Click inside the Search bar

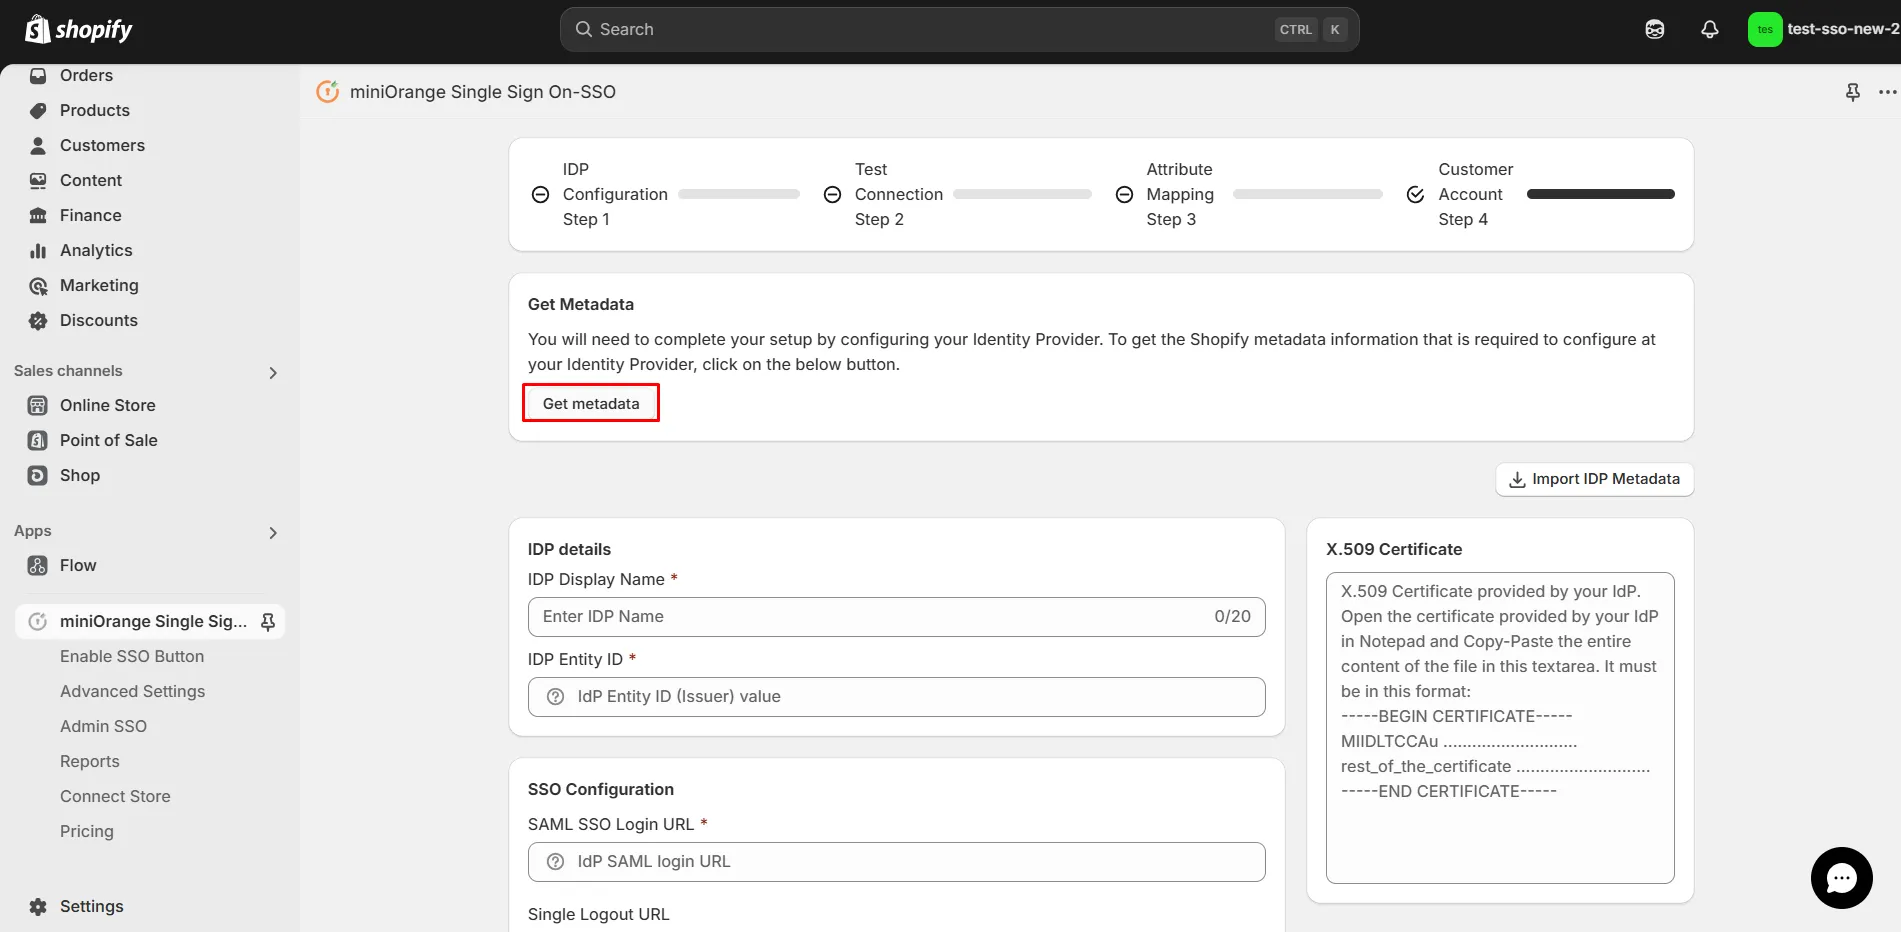[x=959, y=30]
